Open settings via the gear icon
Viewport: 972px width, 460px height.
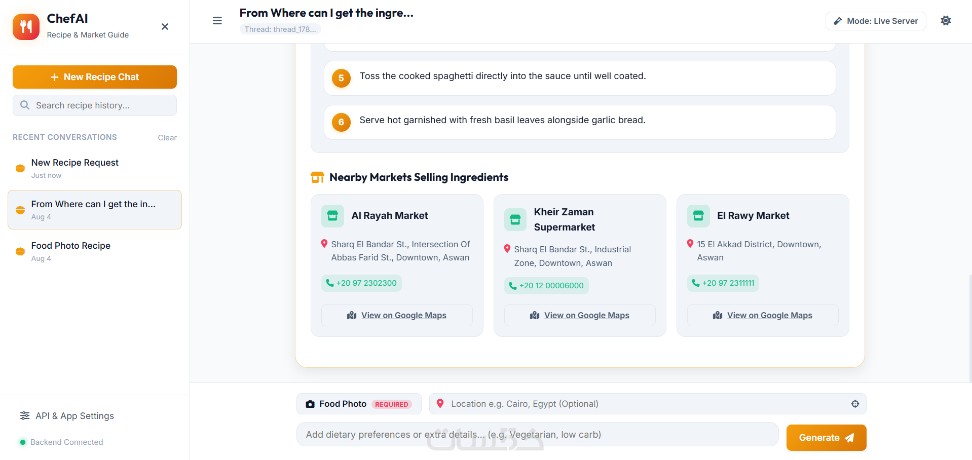point(945,21)
